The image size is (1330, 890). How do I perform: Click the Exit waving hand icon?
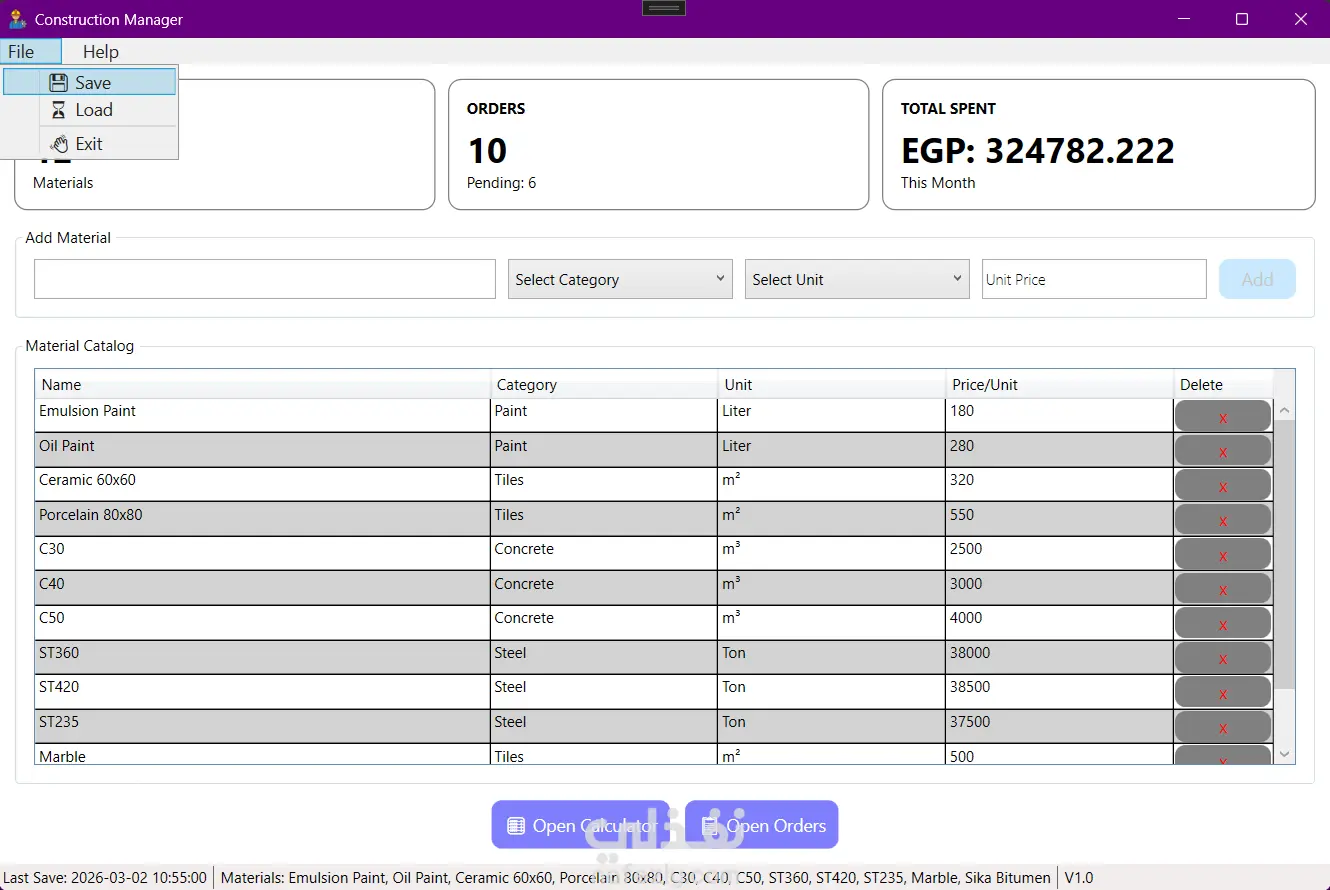coord(59,144)
